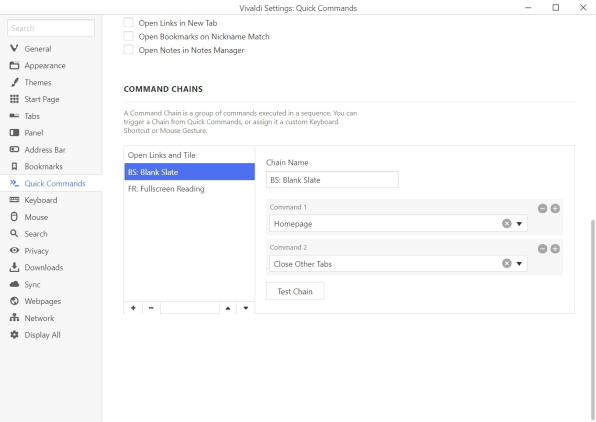596x422 pixels.
Task: Clear the Close Other Tabs selection
Action: click(x=506, y=263)
